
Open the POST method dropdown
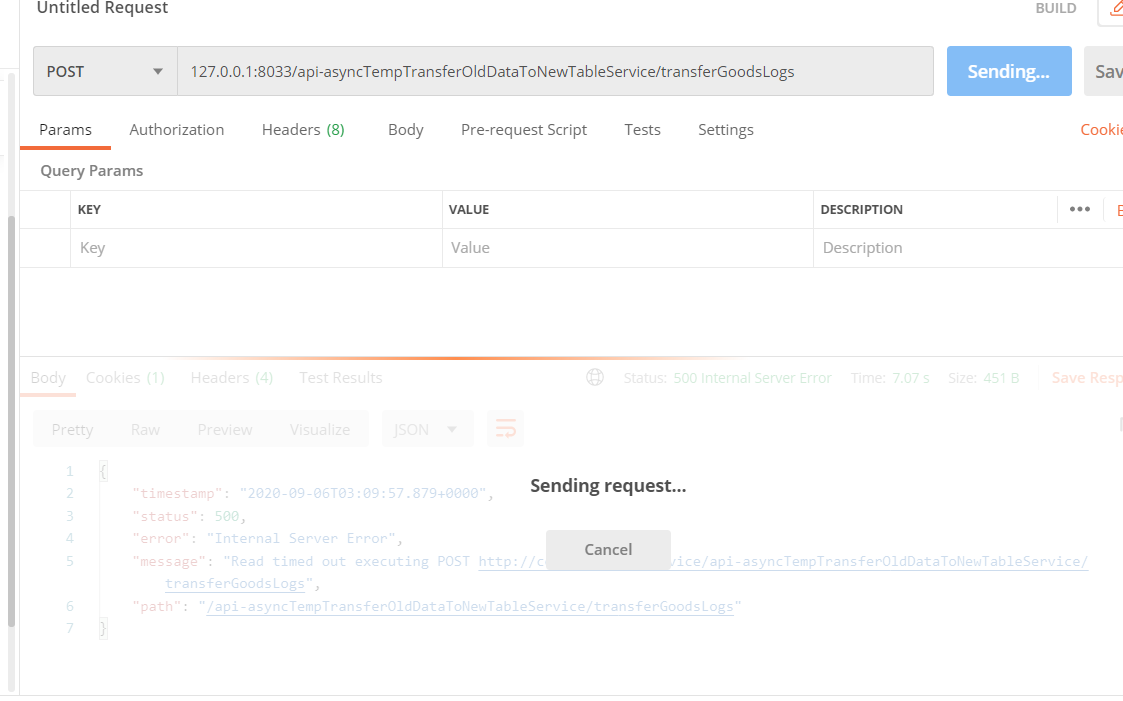105,72
